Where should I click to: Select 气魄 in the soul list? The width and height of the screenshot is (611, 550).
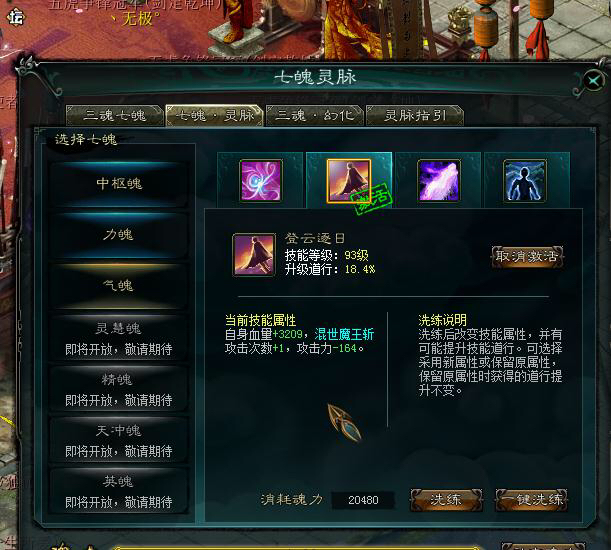tap(119, 286)
